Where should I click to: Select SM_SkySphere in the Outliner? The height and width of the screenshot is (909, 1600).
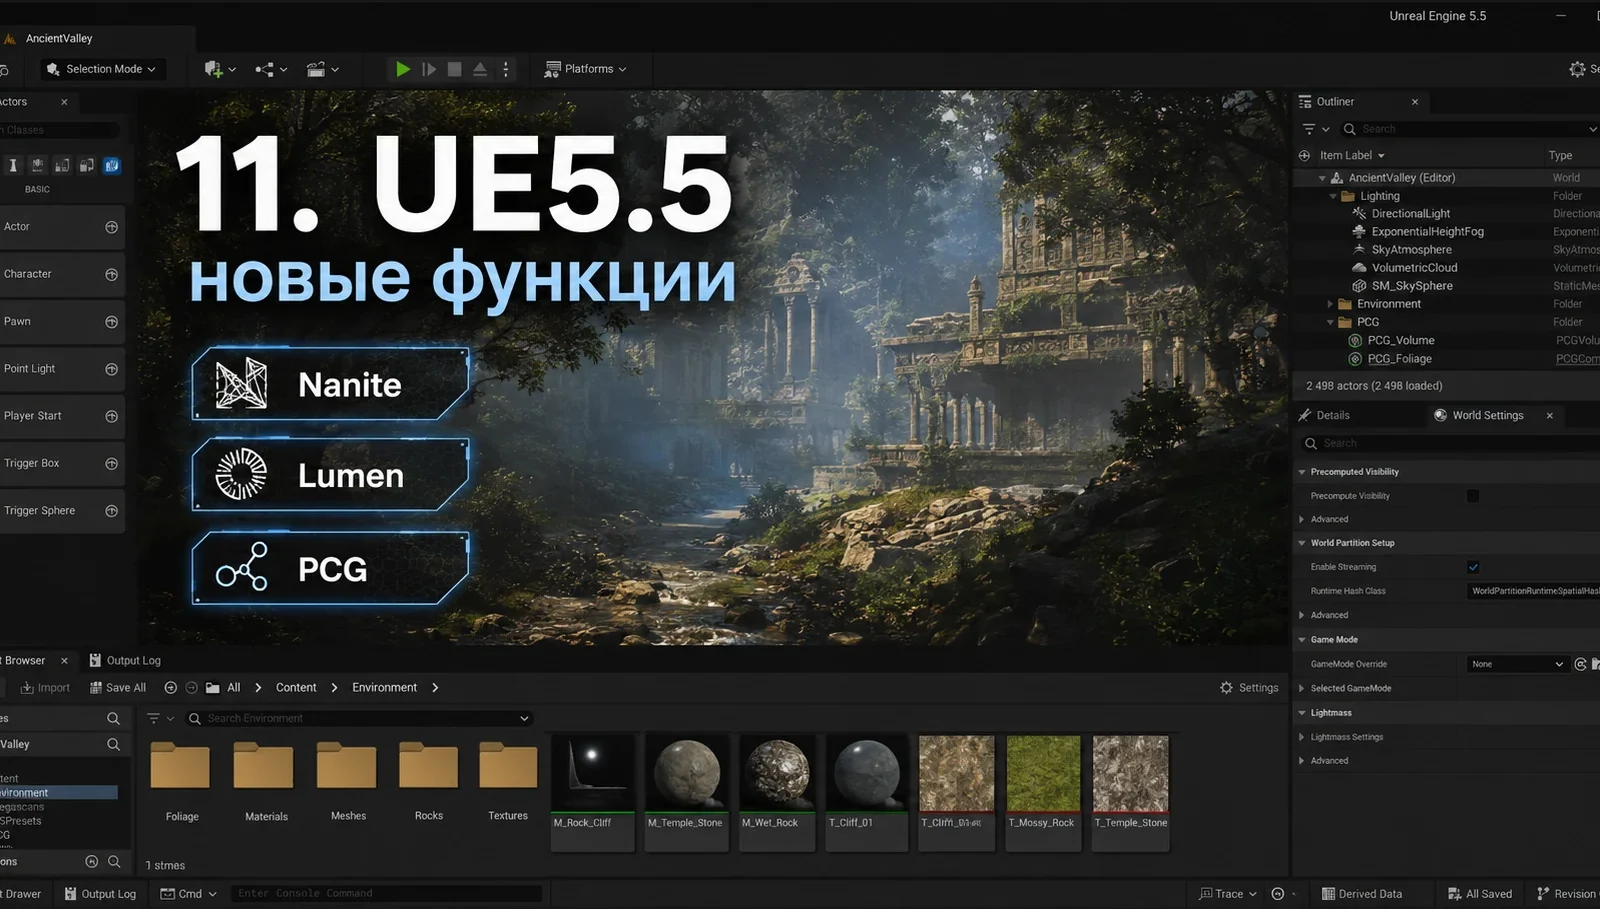[x=1411, y=286]
